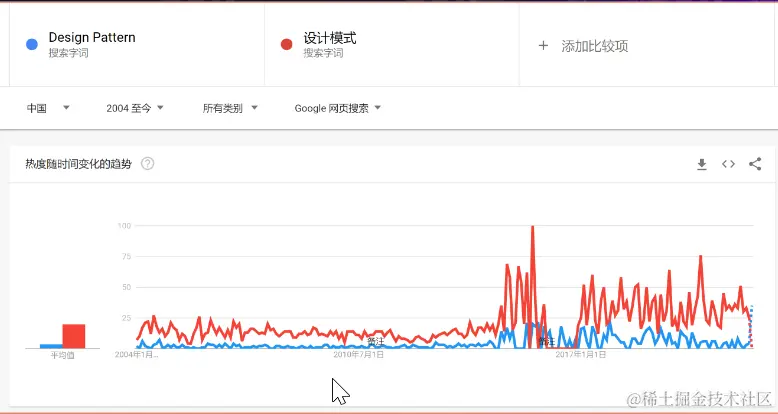Click 添加比较项 to add a term
This screenshot has height=414, width=778.
pyautogui.click(x=594, y=46)
